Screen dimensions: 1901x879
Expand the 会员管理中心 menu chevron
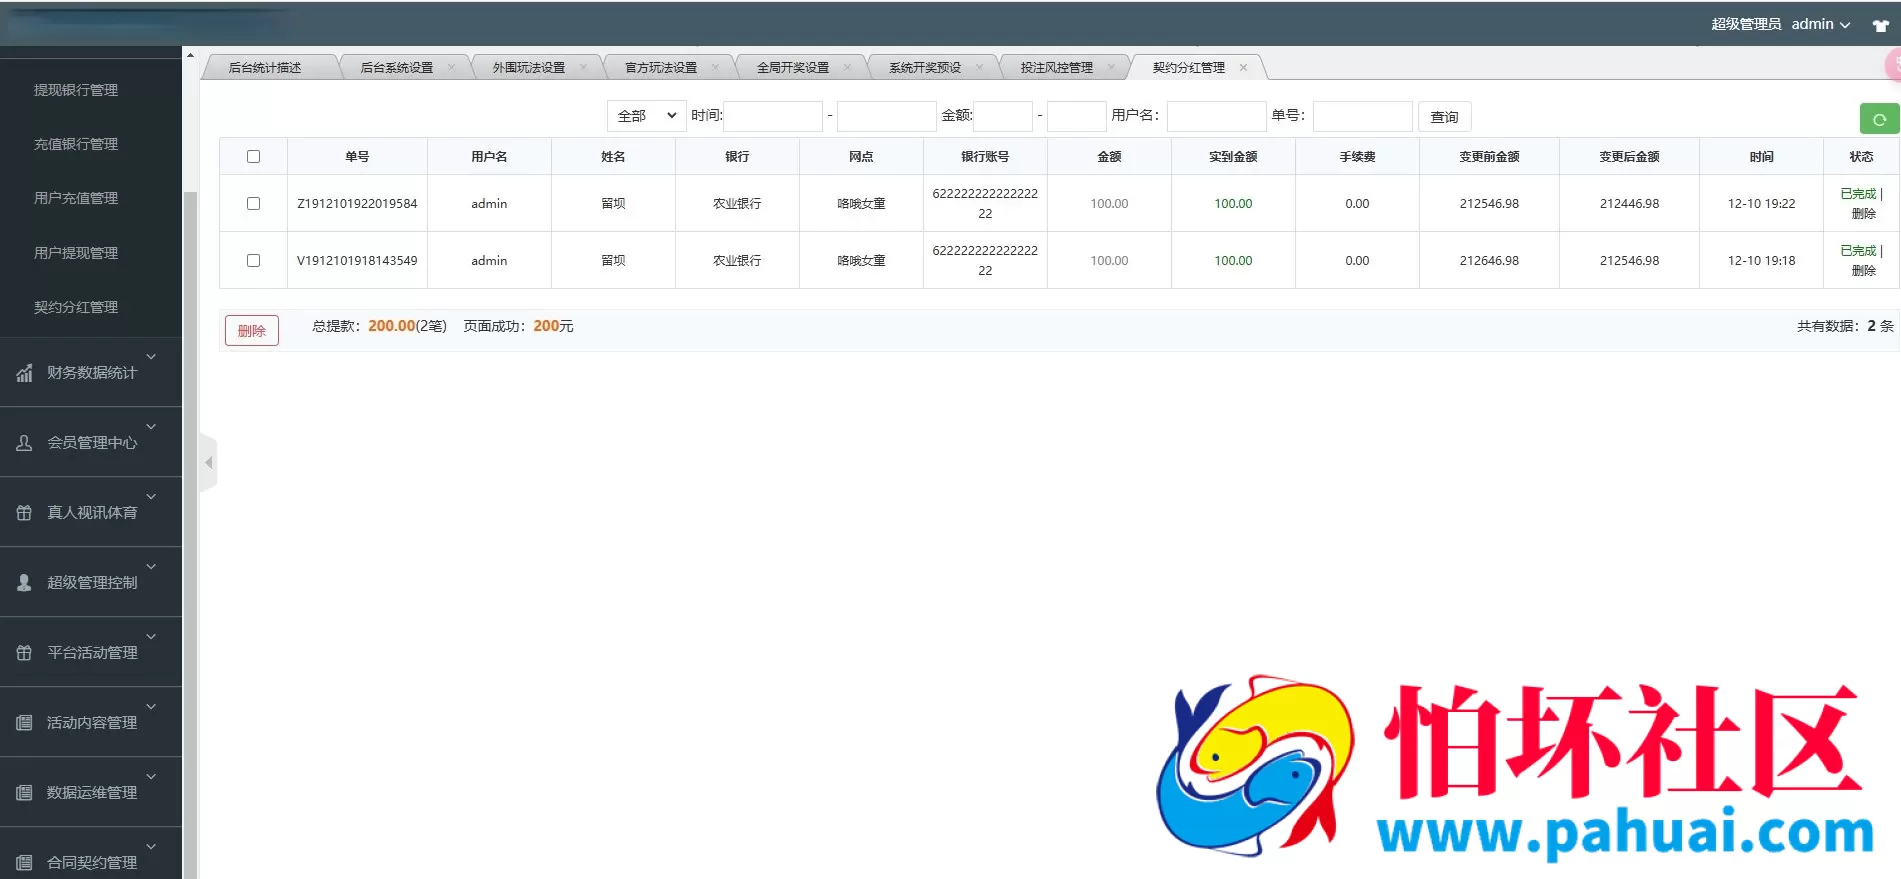pyautogui.click(x=151, y=426)
